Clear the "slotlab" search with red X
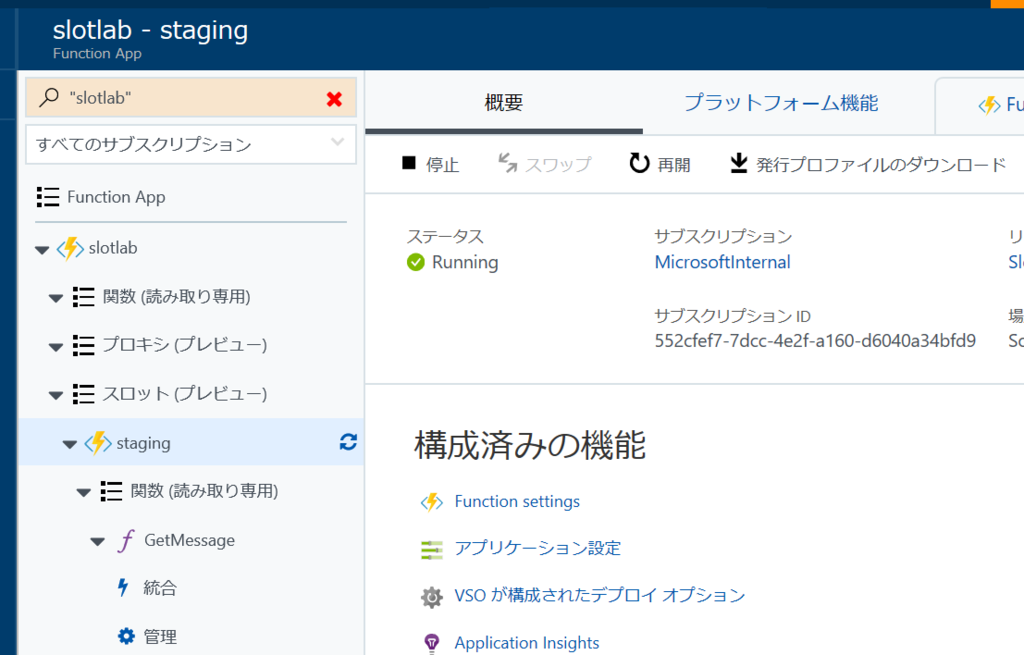The image size is (1024, 655). pyautogui.click(x=334, y=99)
